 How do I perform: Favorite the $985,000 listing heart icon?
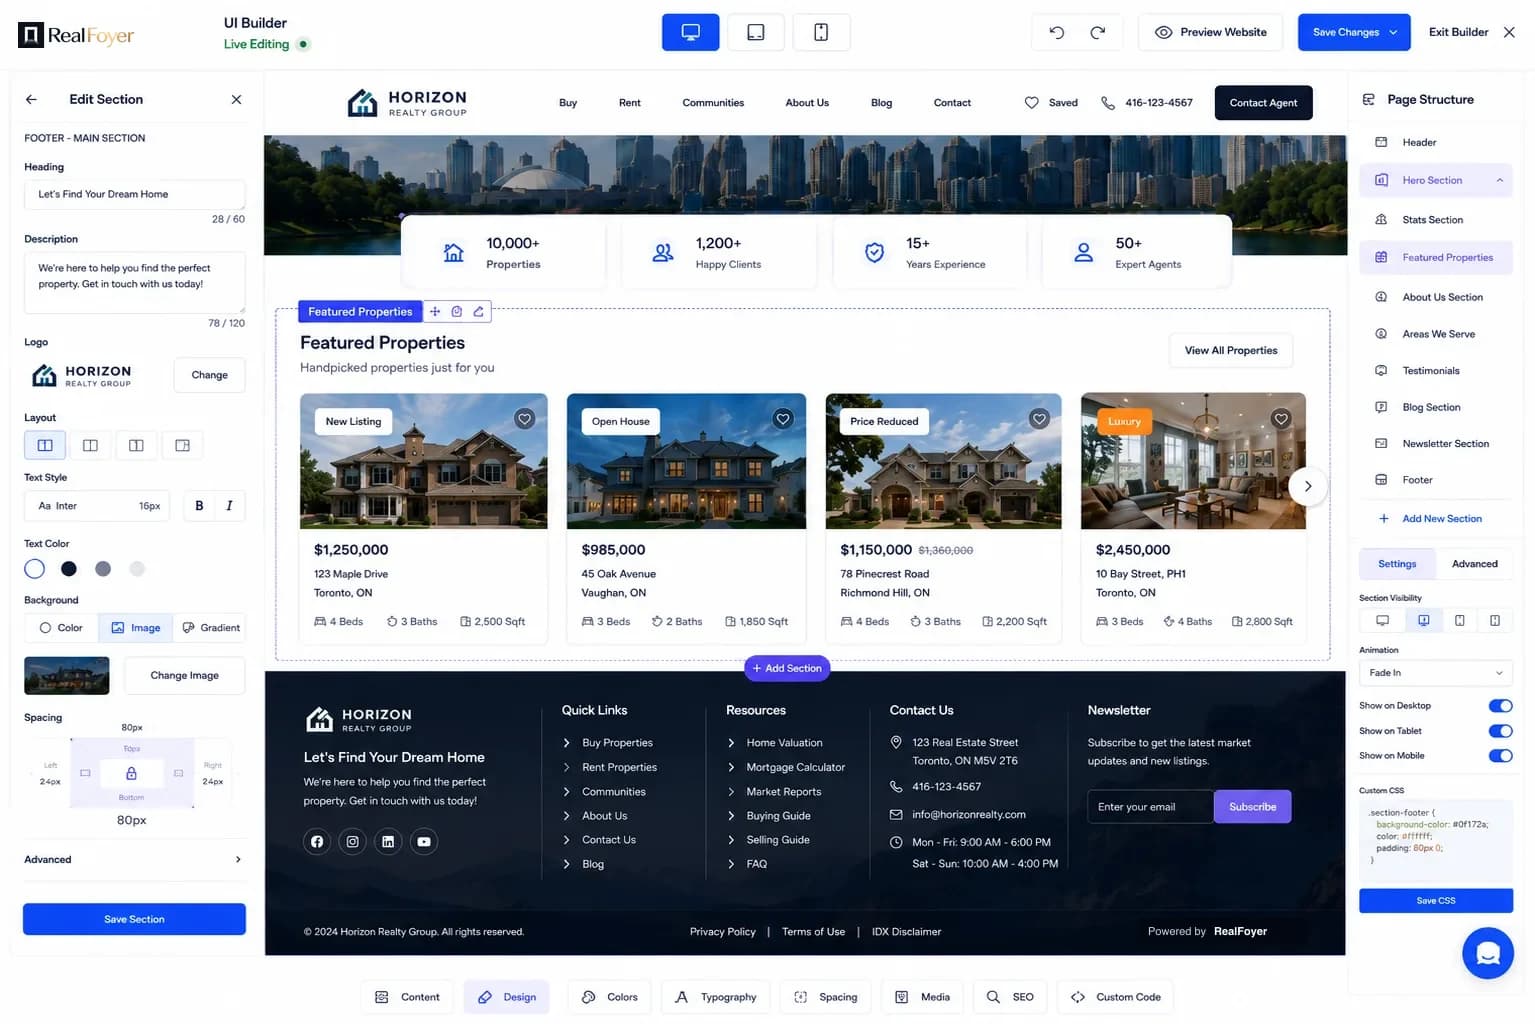point(783,419)
